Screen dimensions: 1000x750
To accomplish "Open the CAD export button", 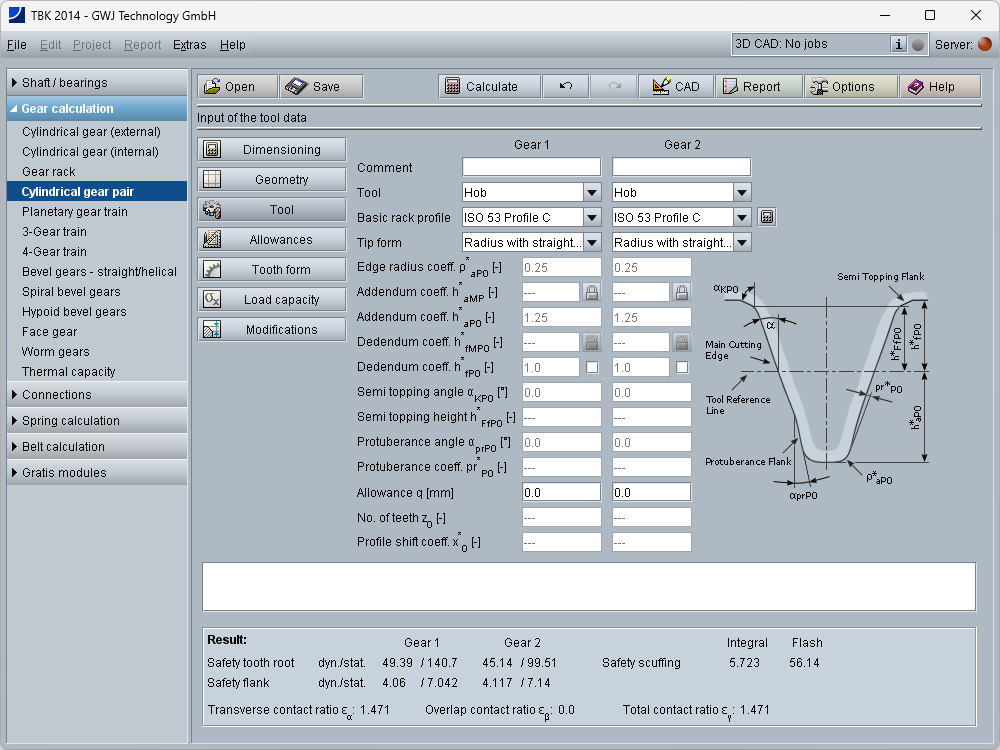I will tap(675, 87).
